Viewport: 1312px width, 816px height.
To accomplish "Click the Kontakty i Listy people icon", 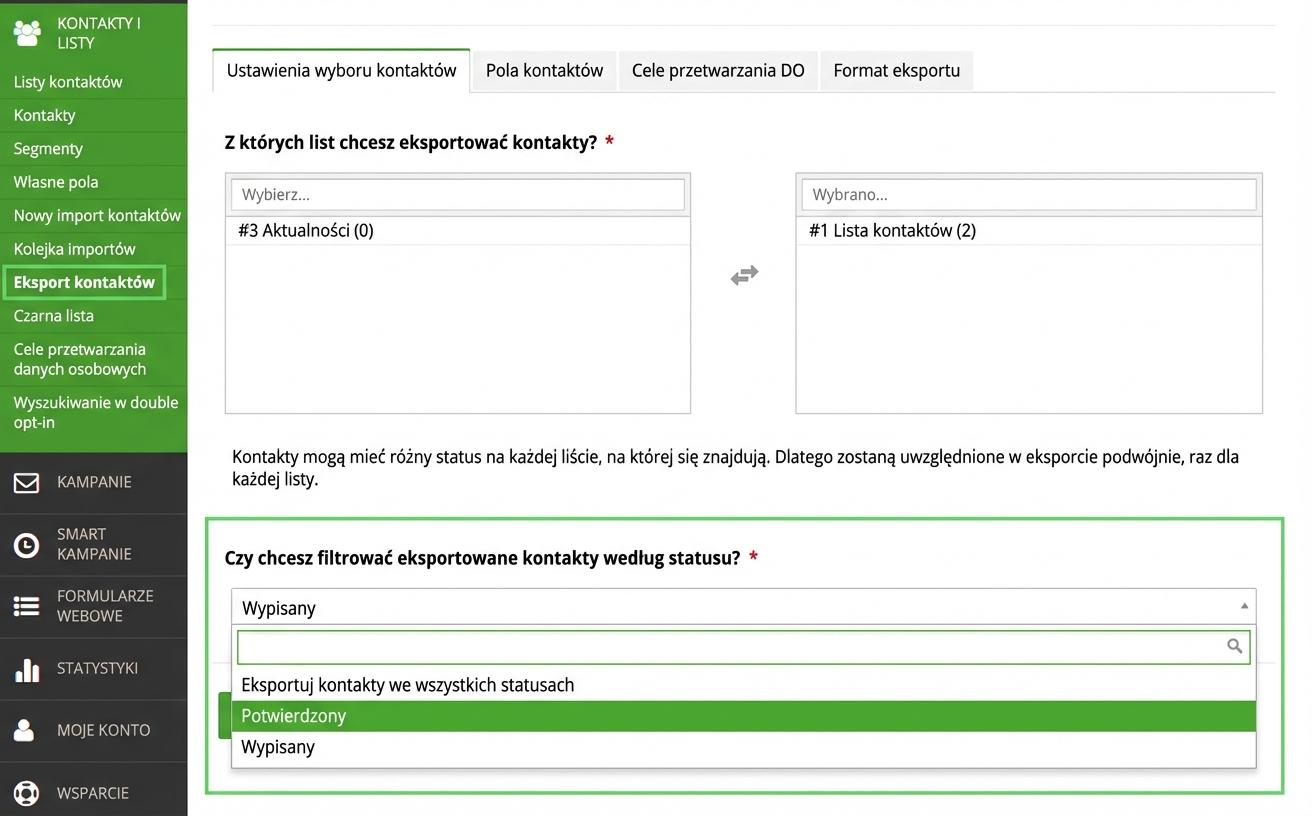I will (27, 33).
